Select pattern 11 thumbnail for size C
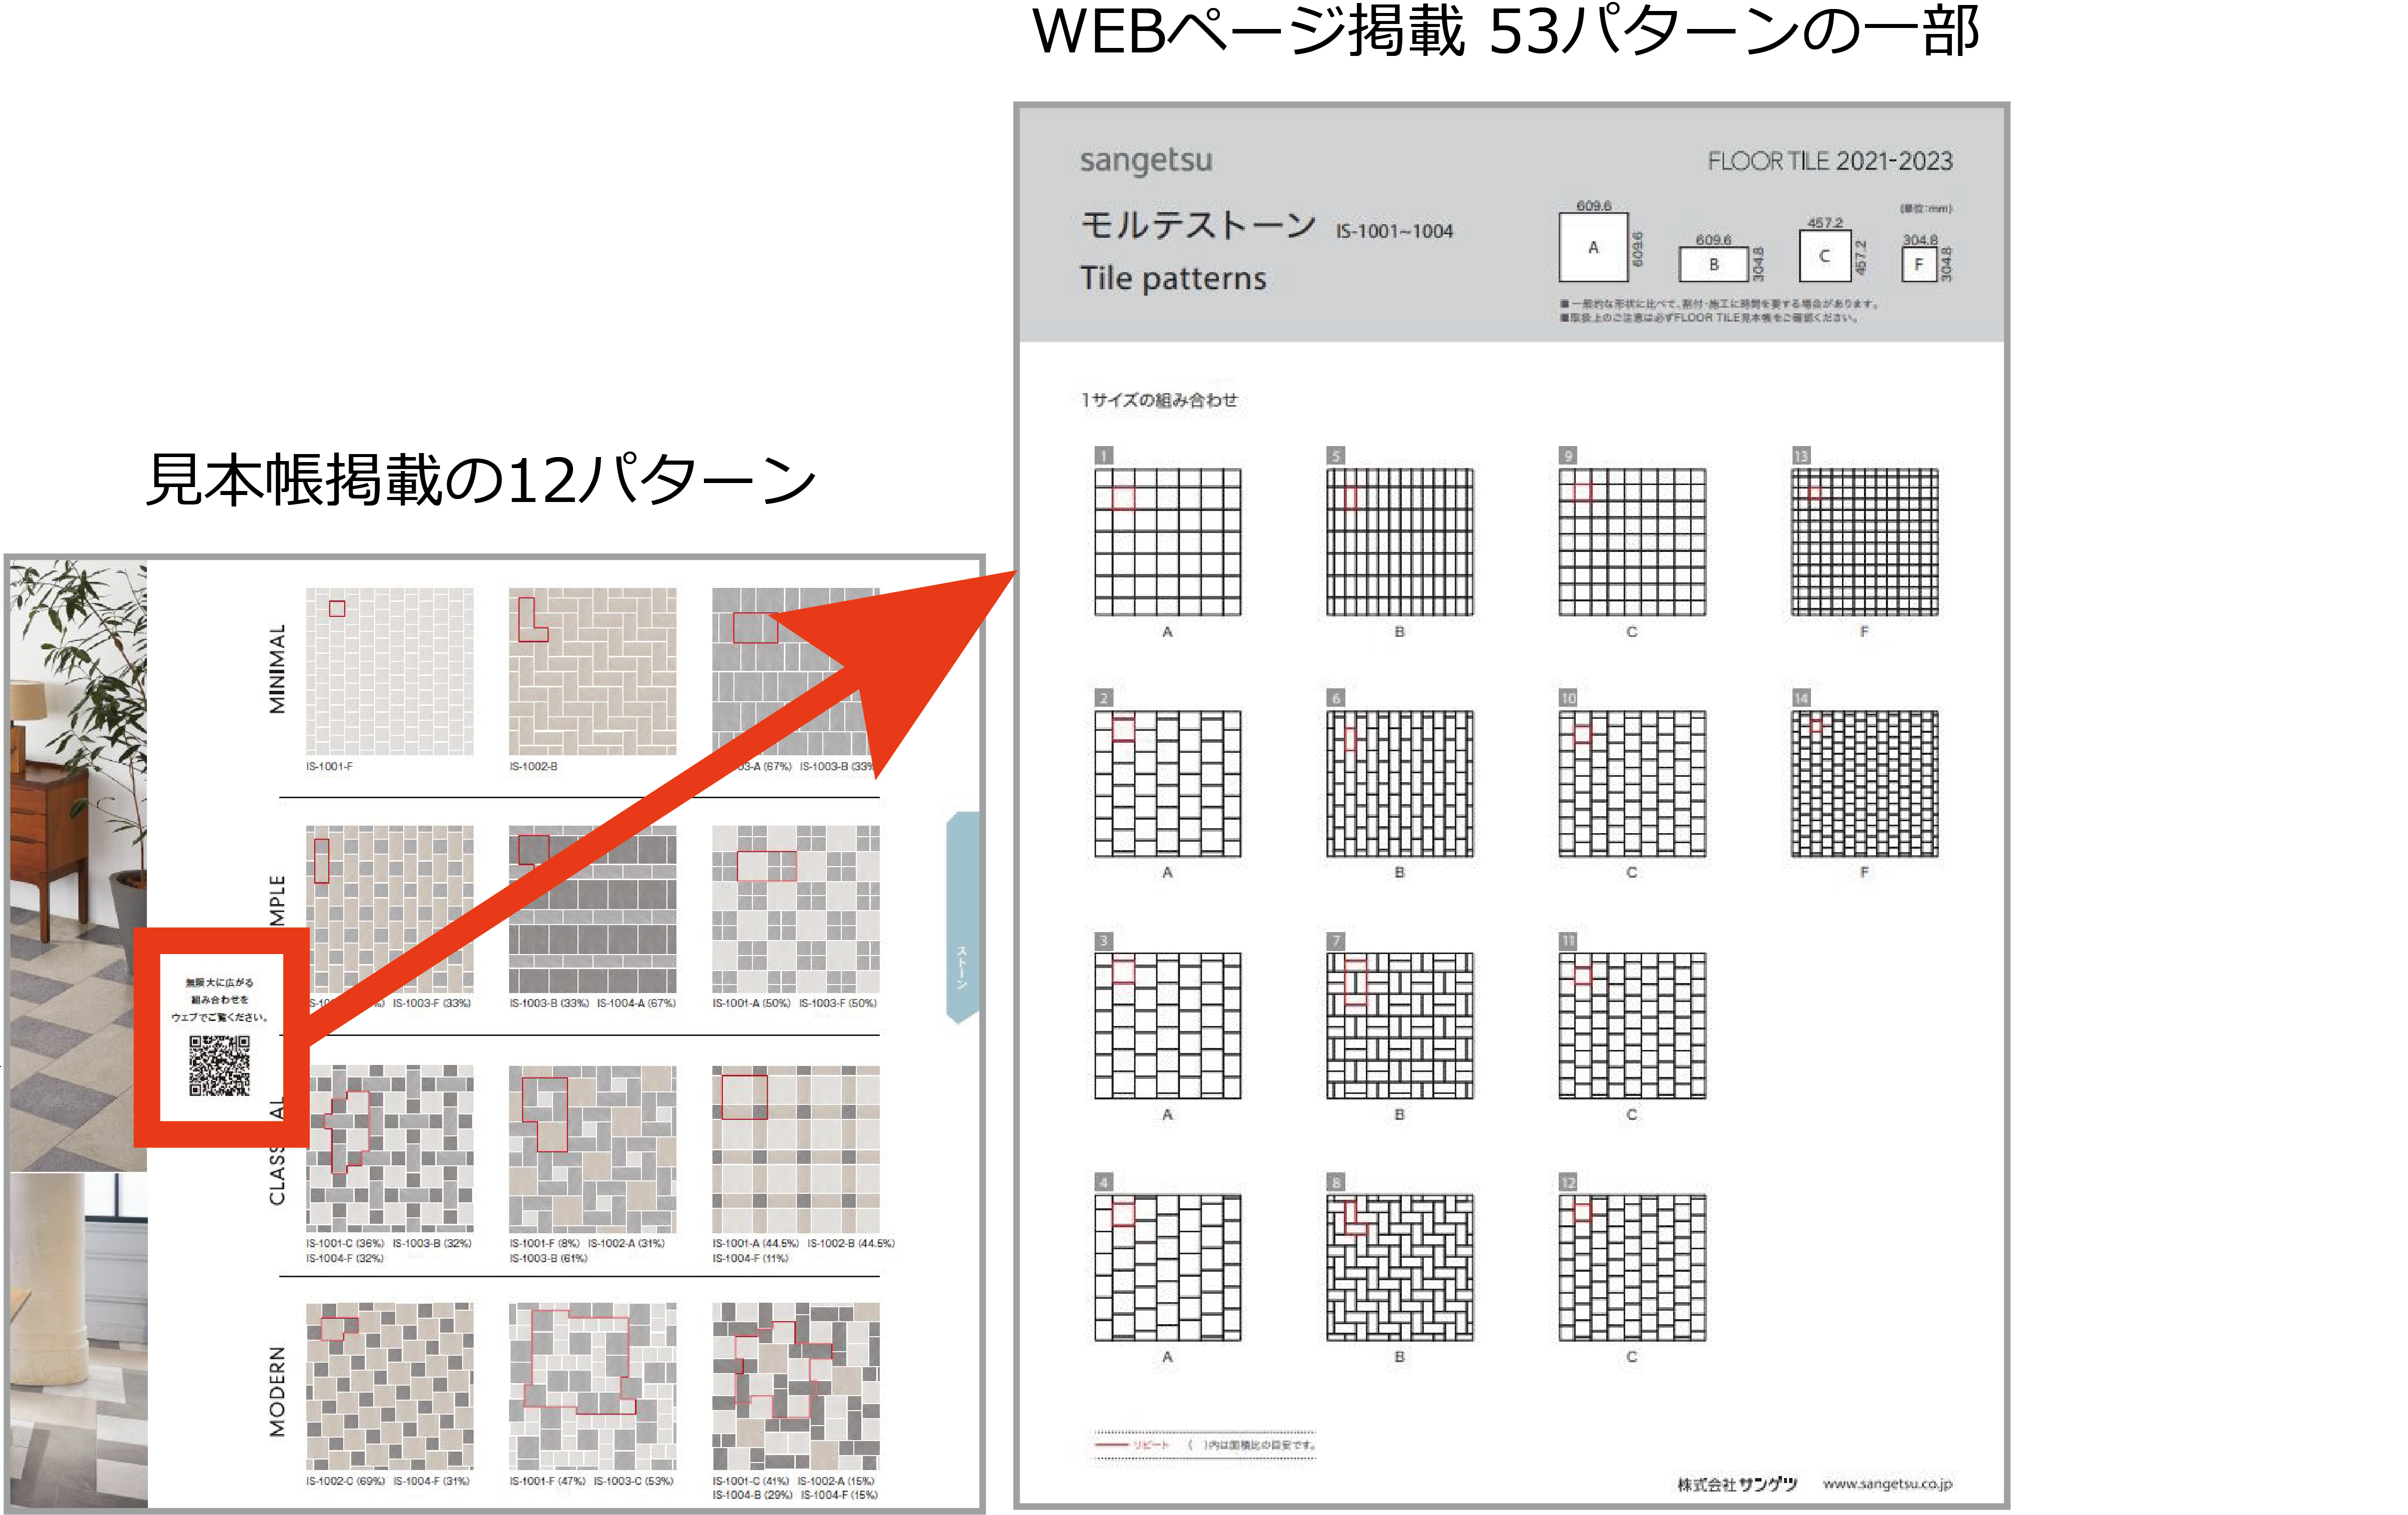 point(1632,1026)
